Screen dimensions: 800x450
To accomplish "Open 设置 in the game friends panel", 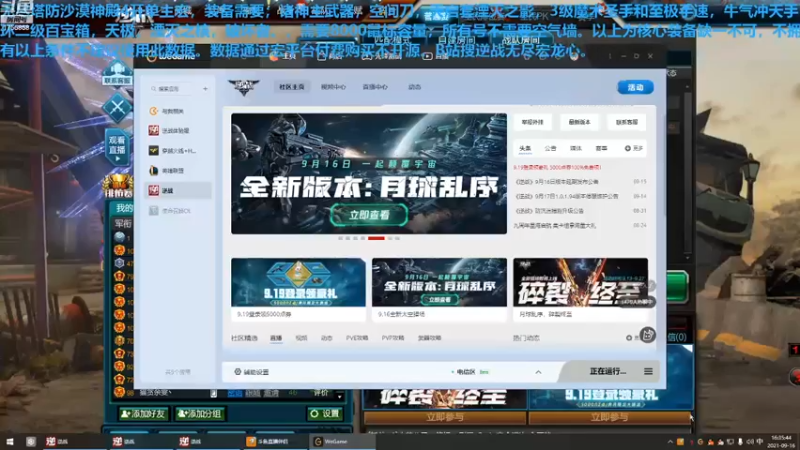I will pyautogui.click(x=324, y=414).
